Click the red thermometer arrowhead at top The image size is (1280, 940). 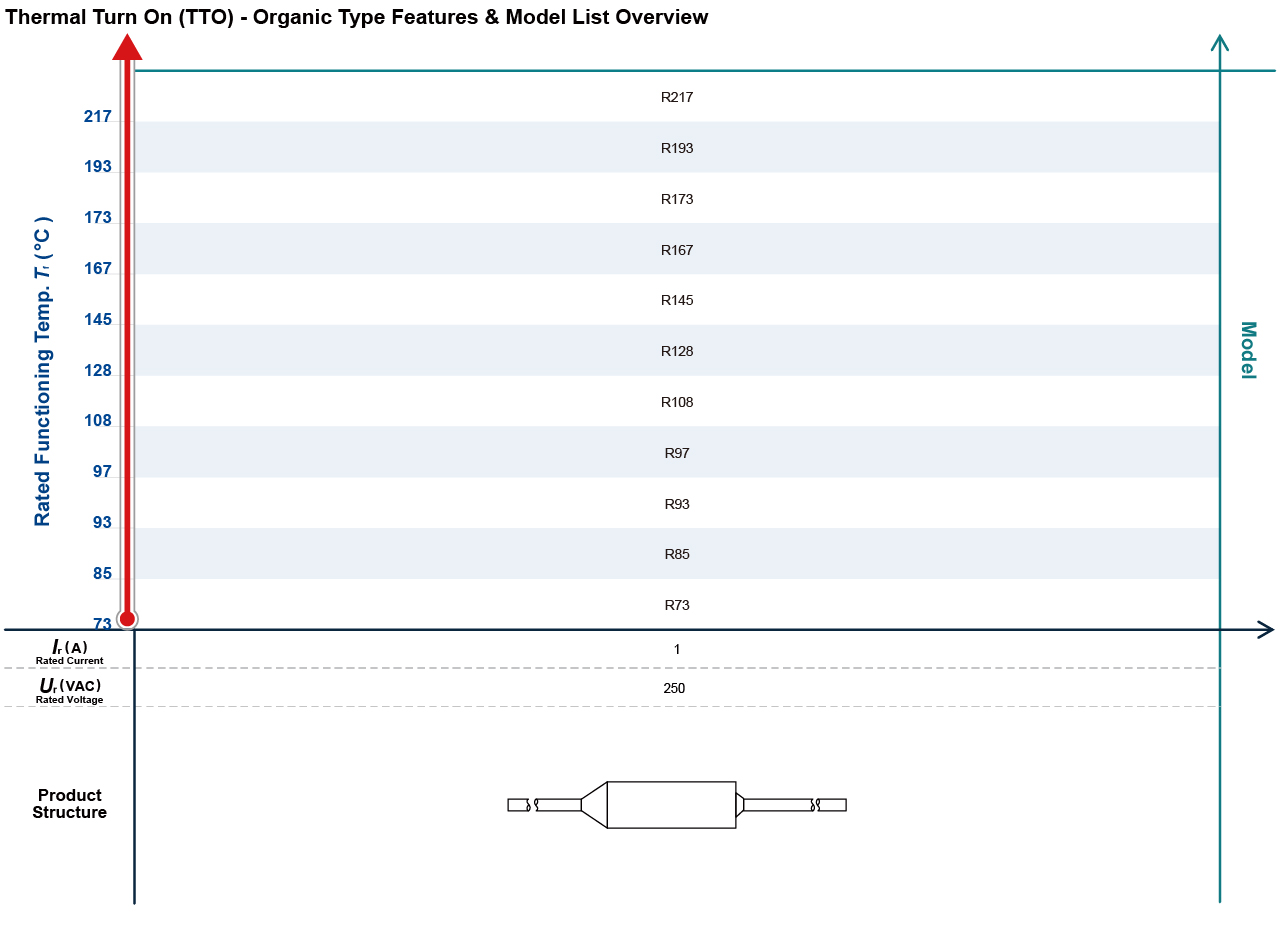[127, 47]
